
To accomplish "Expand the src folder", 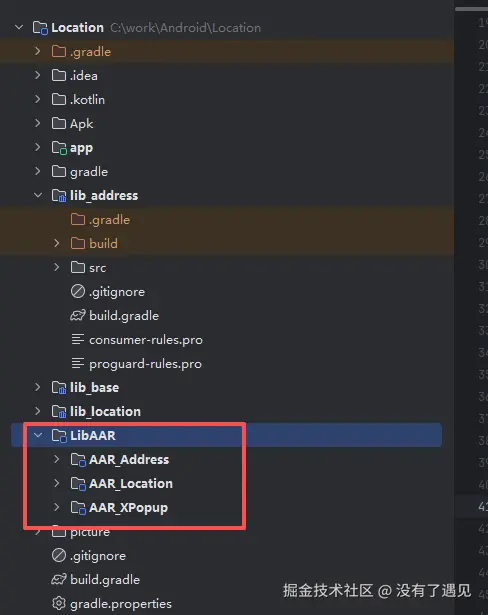I will click(x=56, y=267).
